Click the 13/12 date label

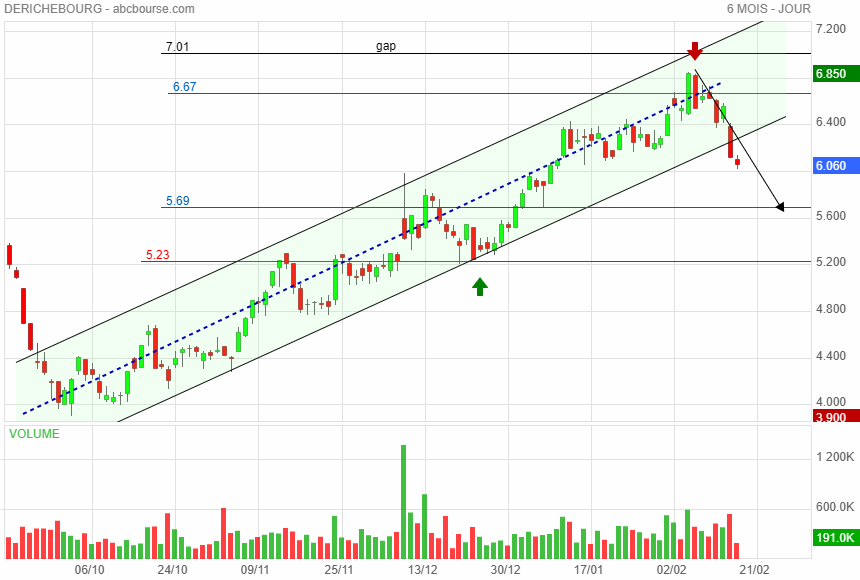[x=422, y=570]
